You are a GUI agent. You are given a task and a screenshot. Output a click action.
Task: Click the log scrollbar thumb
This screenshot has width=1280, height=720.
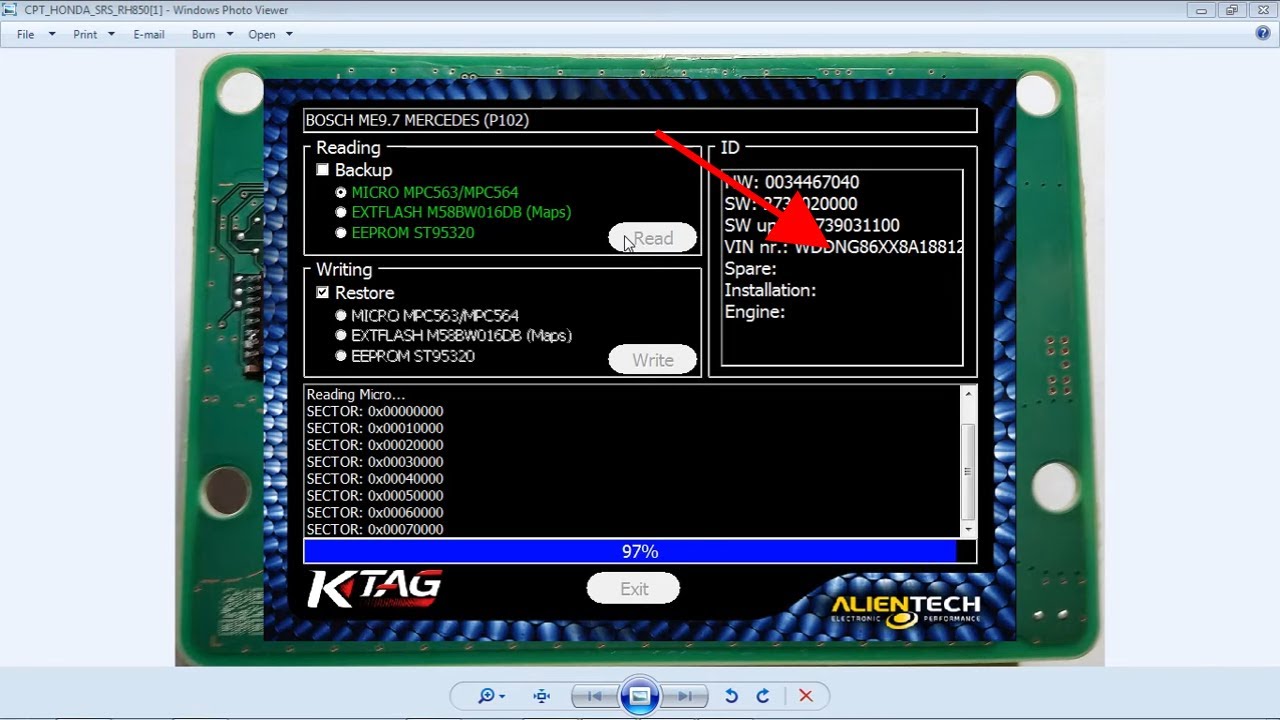point(967,471)
